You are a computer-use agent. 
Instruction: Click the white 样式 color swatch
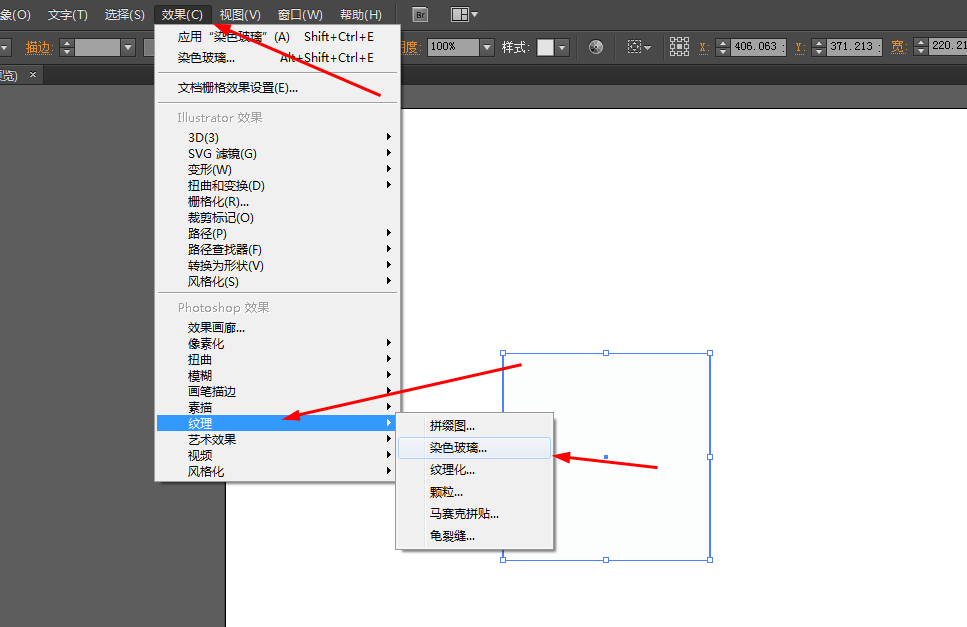click(x=544, y=46)
